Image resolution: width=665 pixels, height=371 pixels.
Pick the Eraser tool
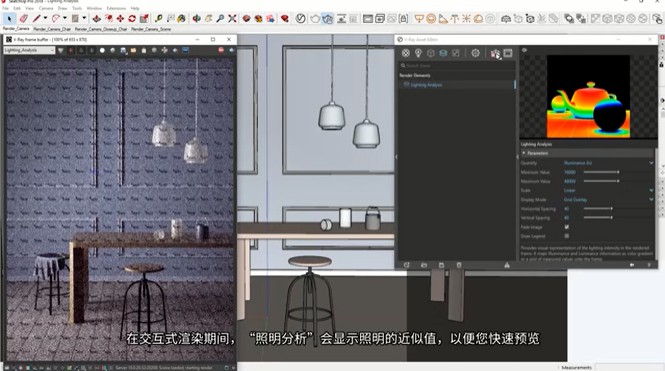24,19
